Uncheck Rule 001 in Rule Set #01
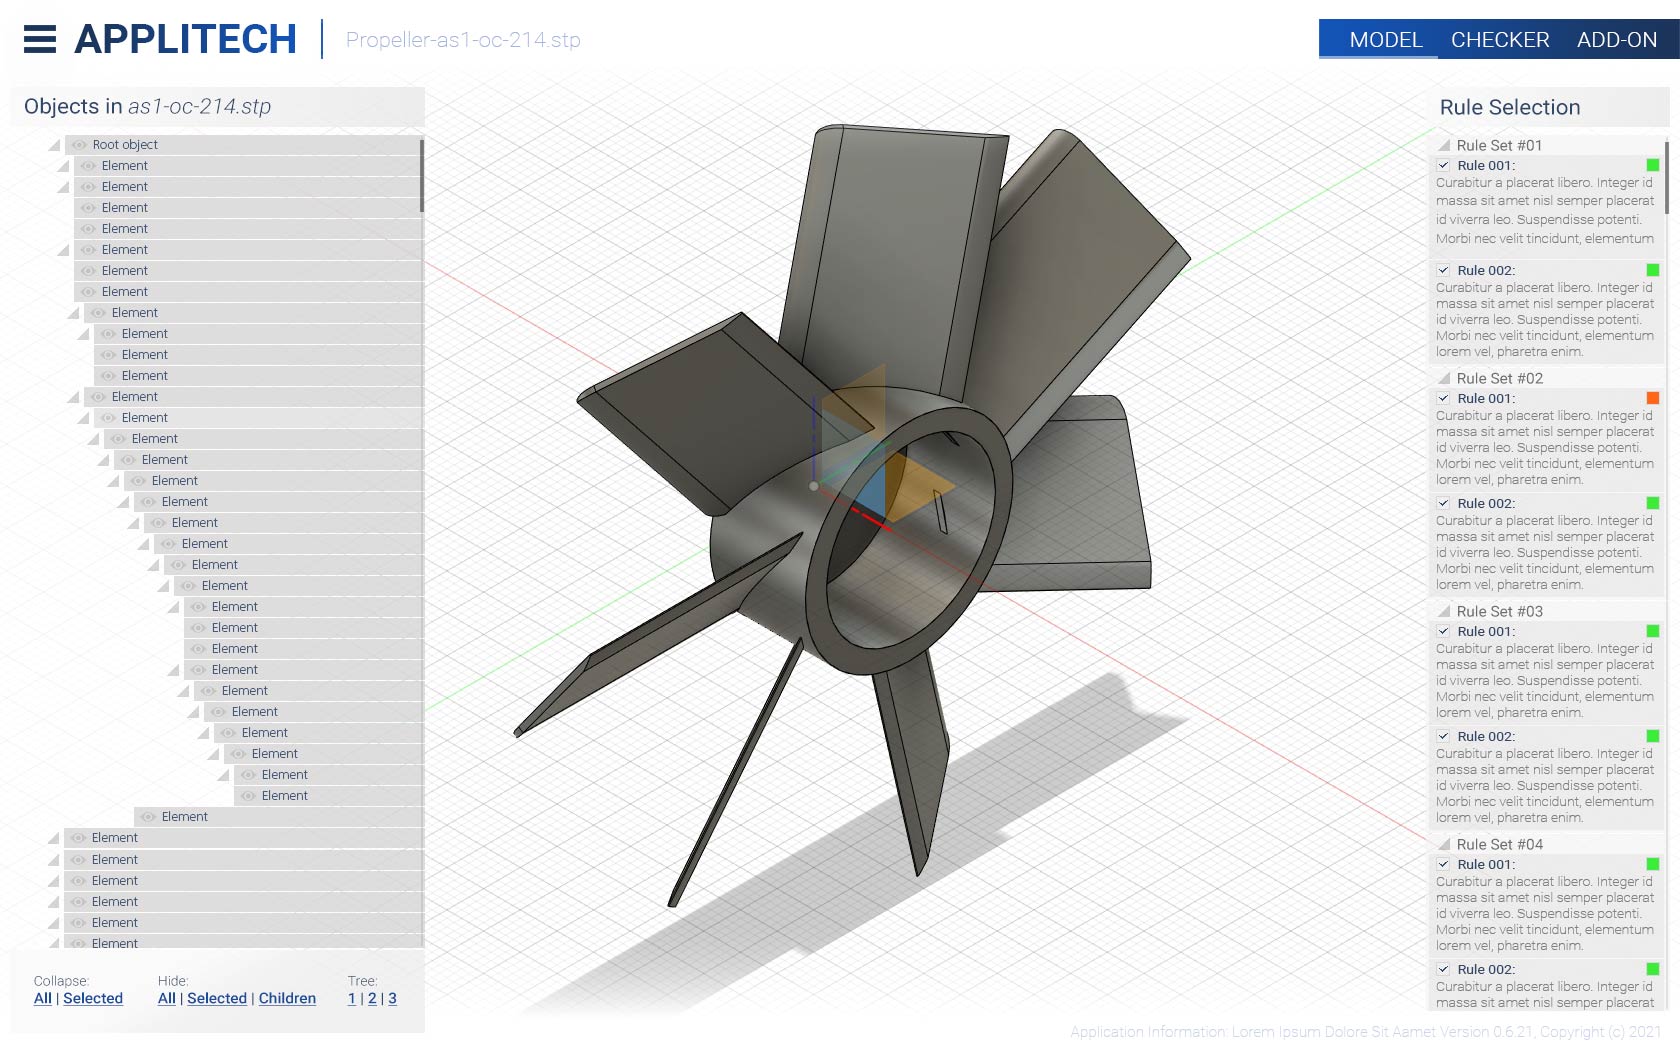This screenshot has width=1680, height=1050. click(x=1443, y=165)
